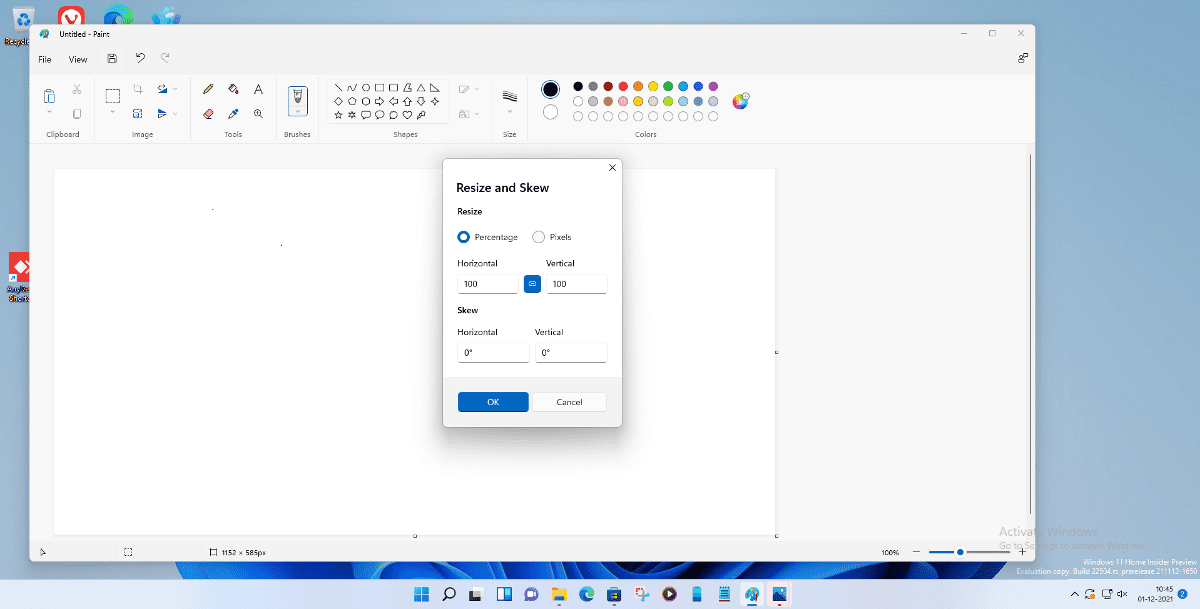Open the Size dropdown

coord(510,112)
